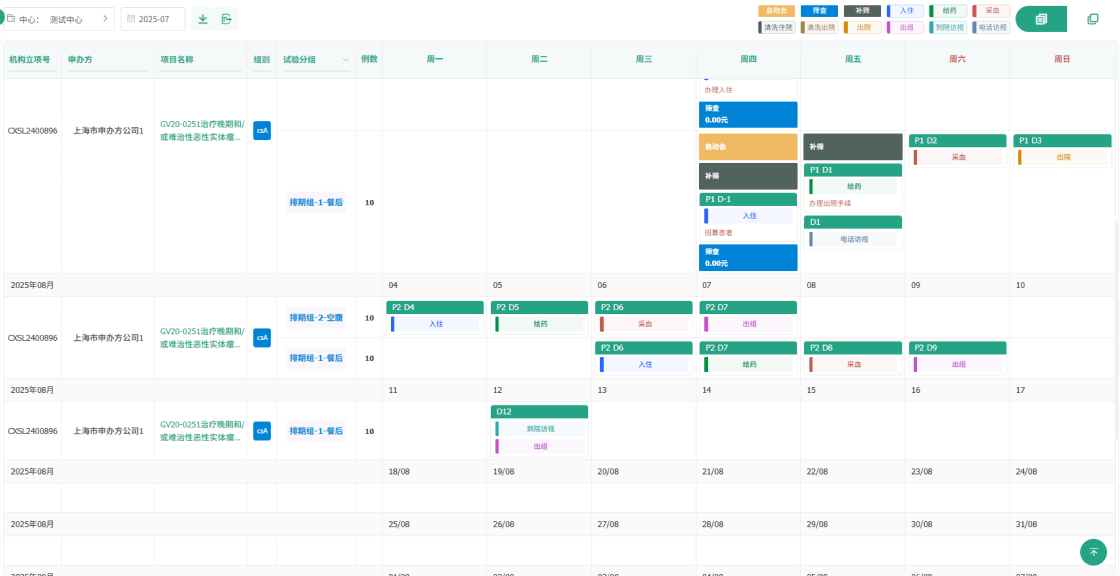The image size is (1120, 576).
Task: Open the GV20-0251 project link in the D12 row
Action: click(x=201, y=431)
